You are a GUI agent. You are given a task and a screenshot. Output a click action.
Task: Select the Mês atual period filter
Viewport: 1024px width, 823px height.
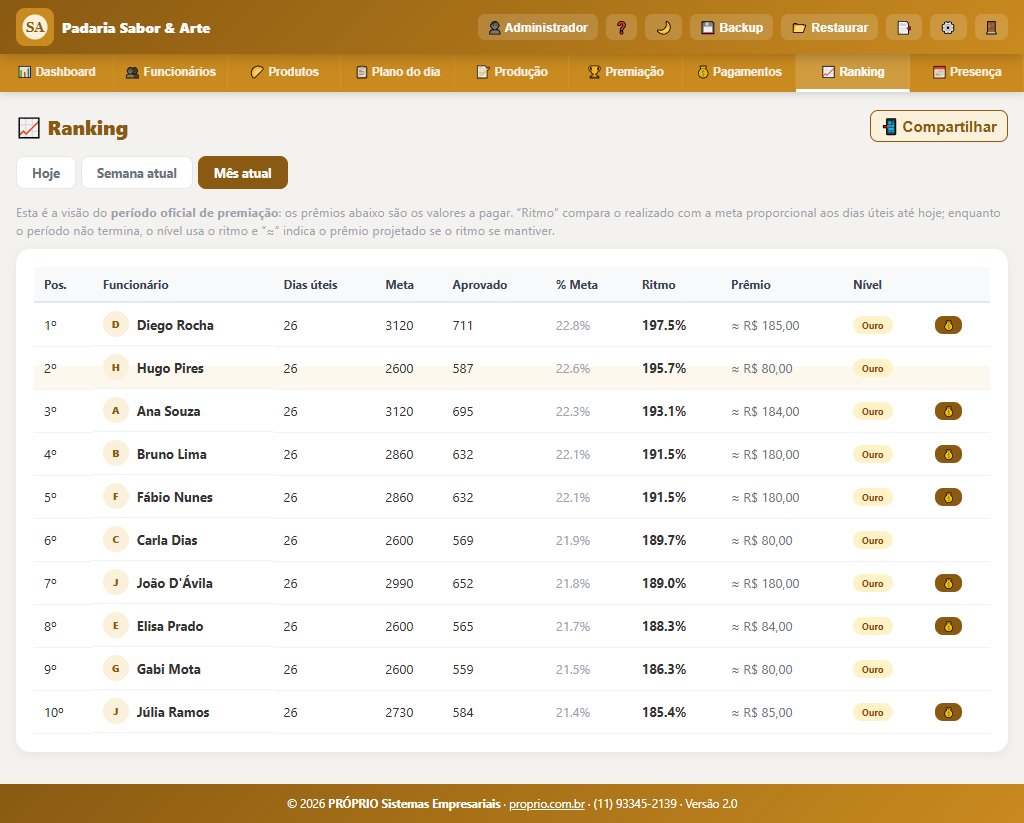pyautogui.click(x=243, y=173)
